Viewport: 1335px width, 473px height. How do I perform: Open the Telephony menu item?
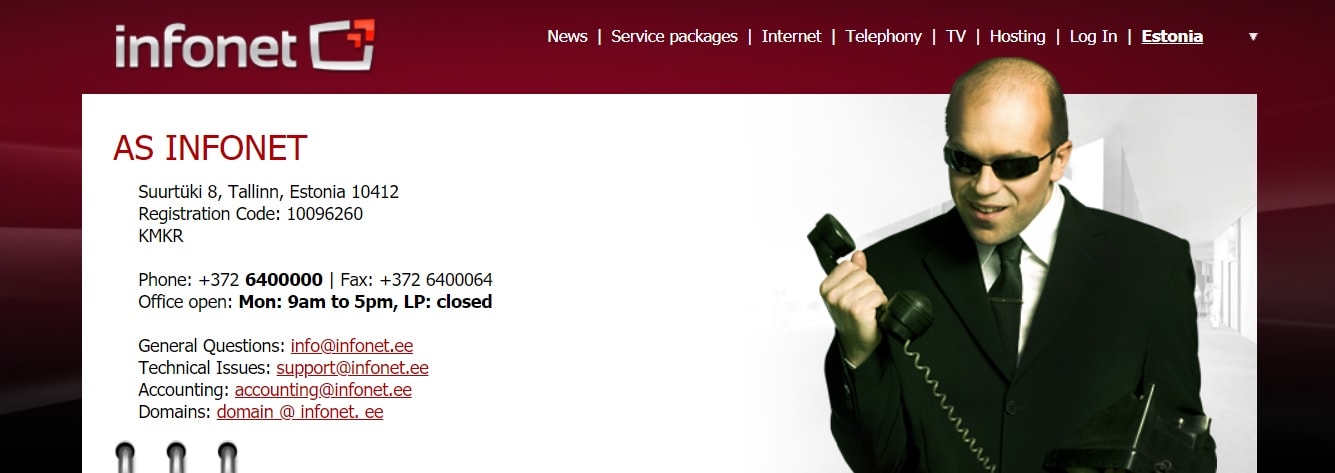click(x=883, y=36)
